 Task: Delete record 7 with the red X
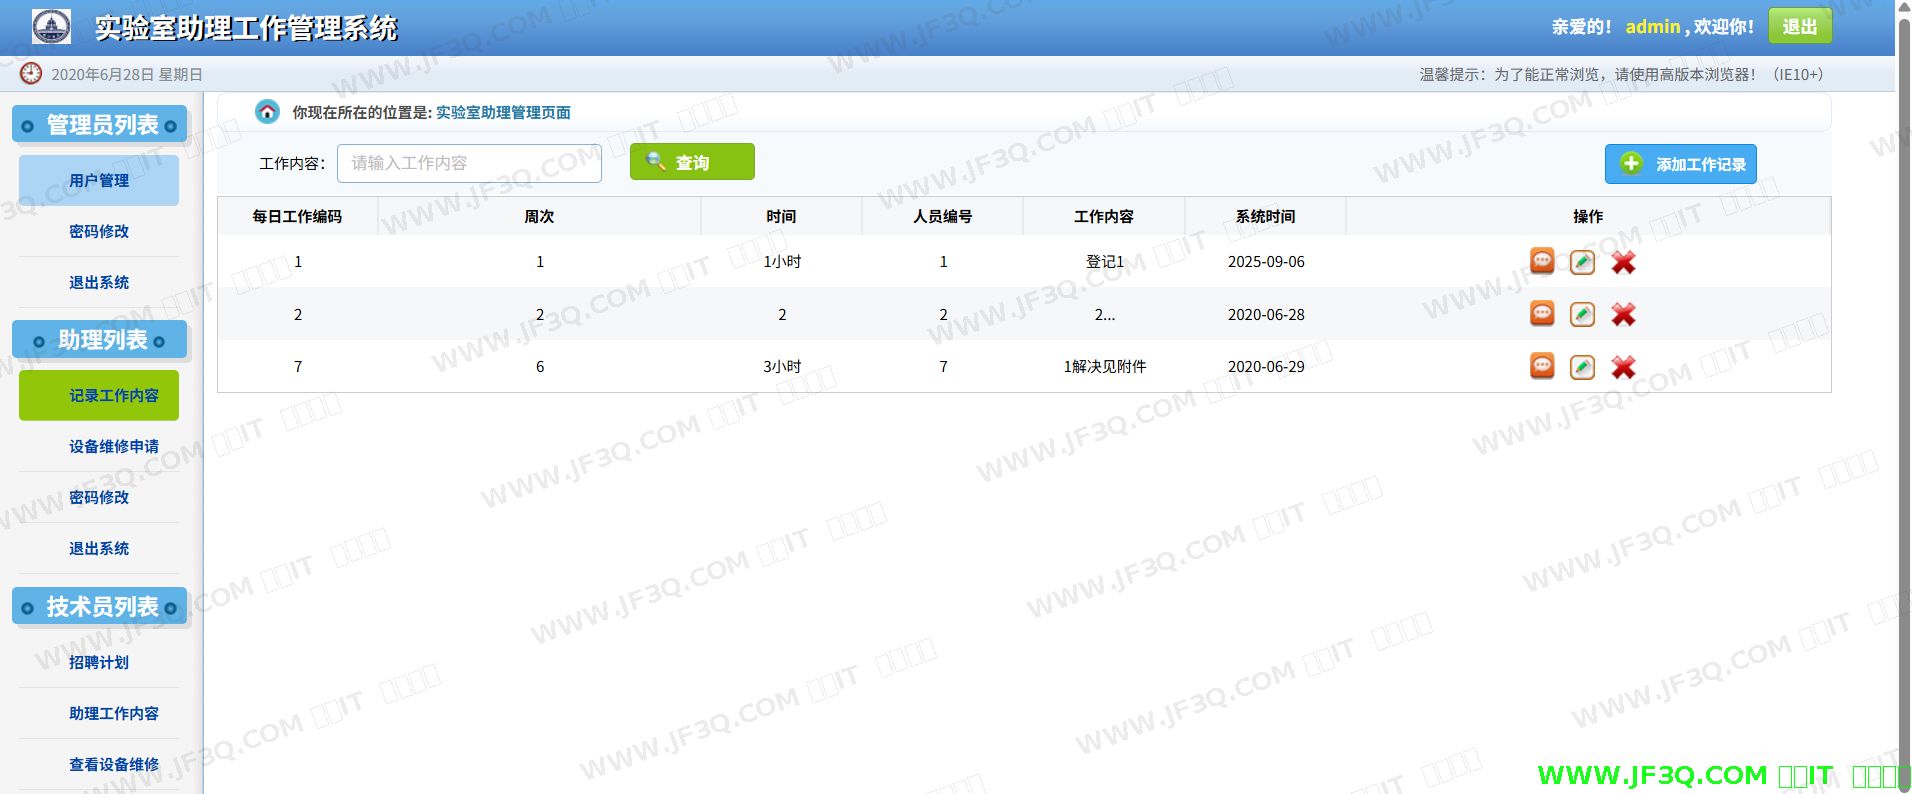pos(1623,367)
